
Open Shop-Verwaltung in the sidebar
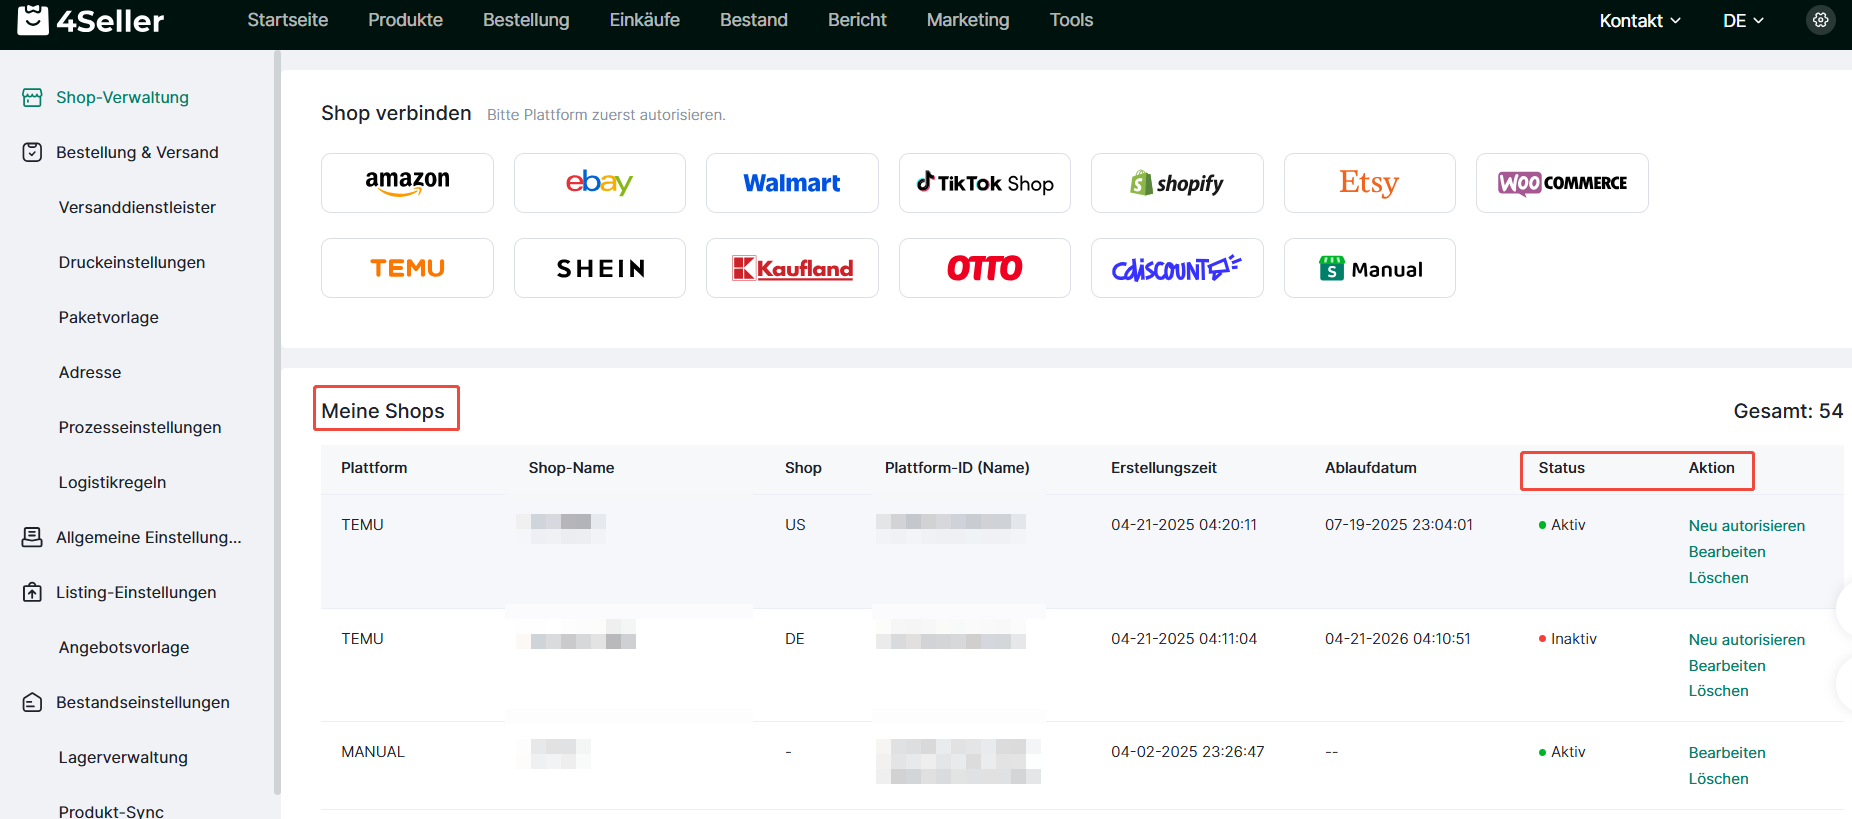122,97
